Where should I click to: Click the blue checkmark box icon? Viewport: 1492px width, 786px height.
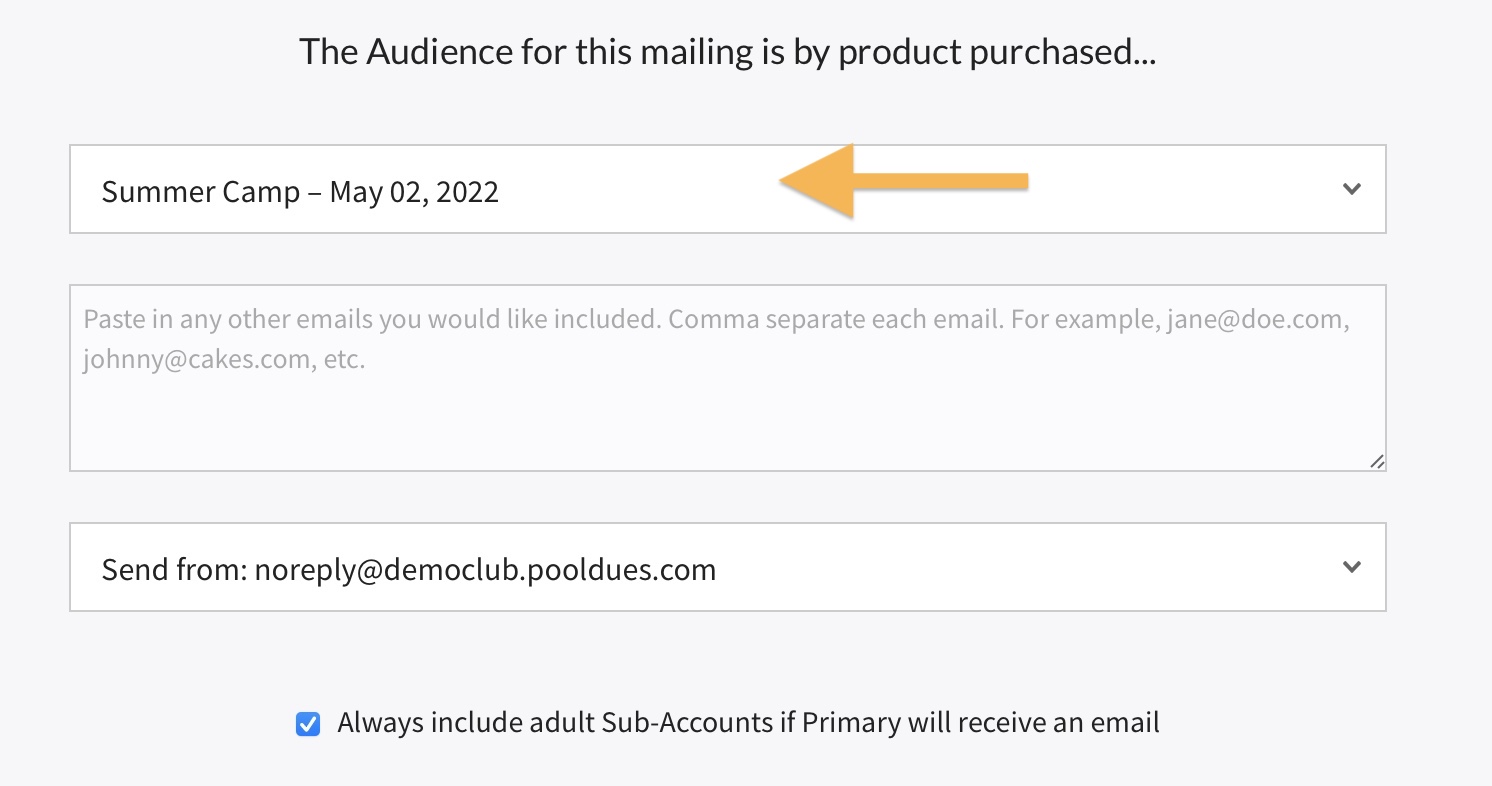308,723
